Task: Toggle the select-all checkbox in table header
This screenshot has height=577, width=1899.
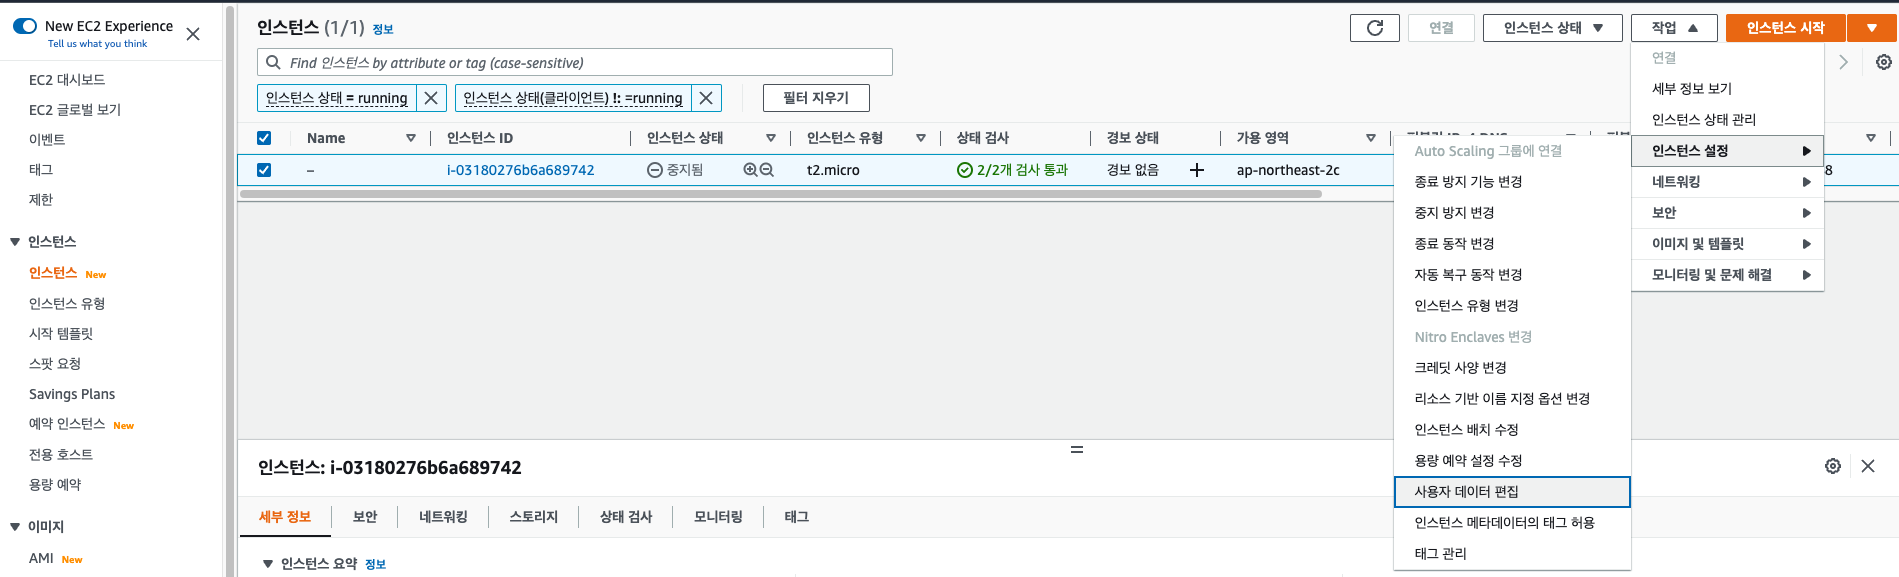Action: [264, 138]
